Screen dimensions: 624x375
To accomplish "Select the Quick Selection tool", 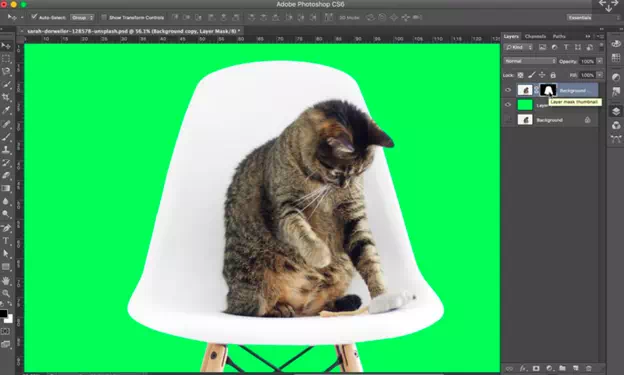I will click(6, 84).
